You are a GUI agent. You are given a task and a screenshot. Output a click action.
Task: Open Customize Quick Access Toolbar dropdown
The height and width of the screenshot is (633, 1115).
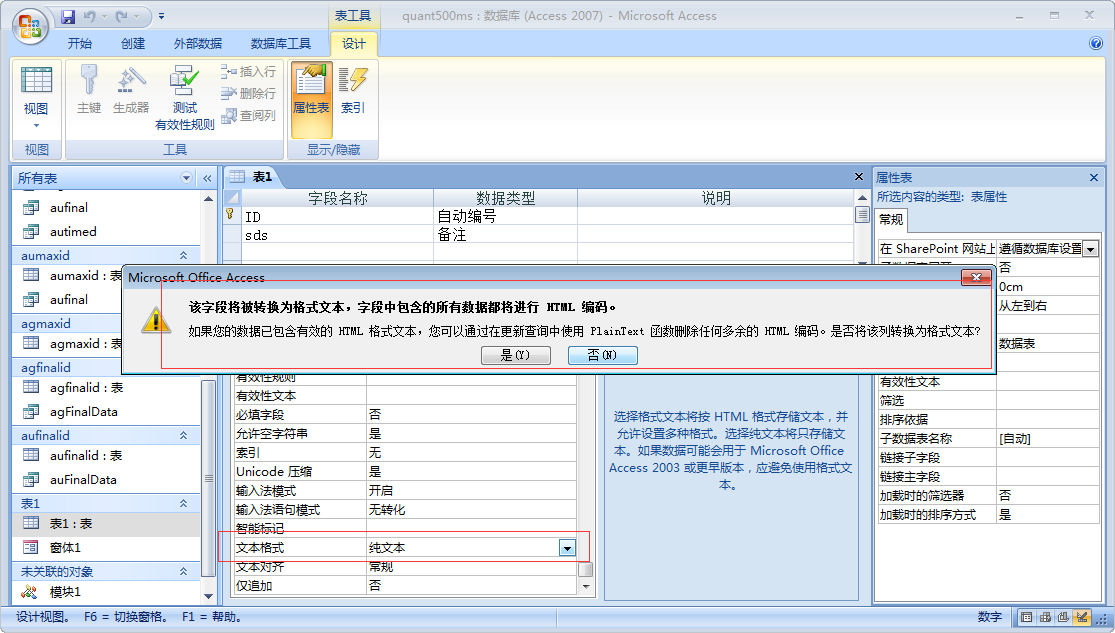coord(161,16)
